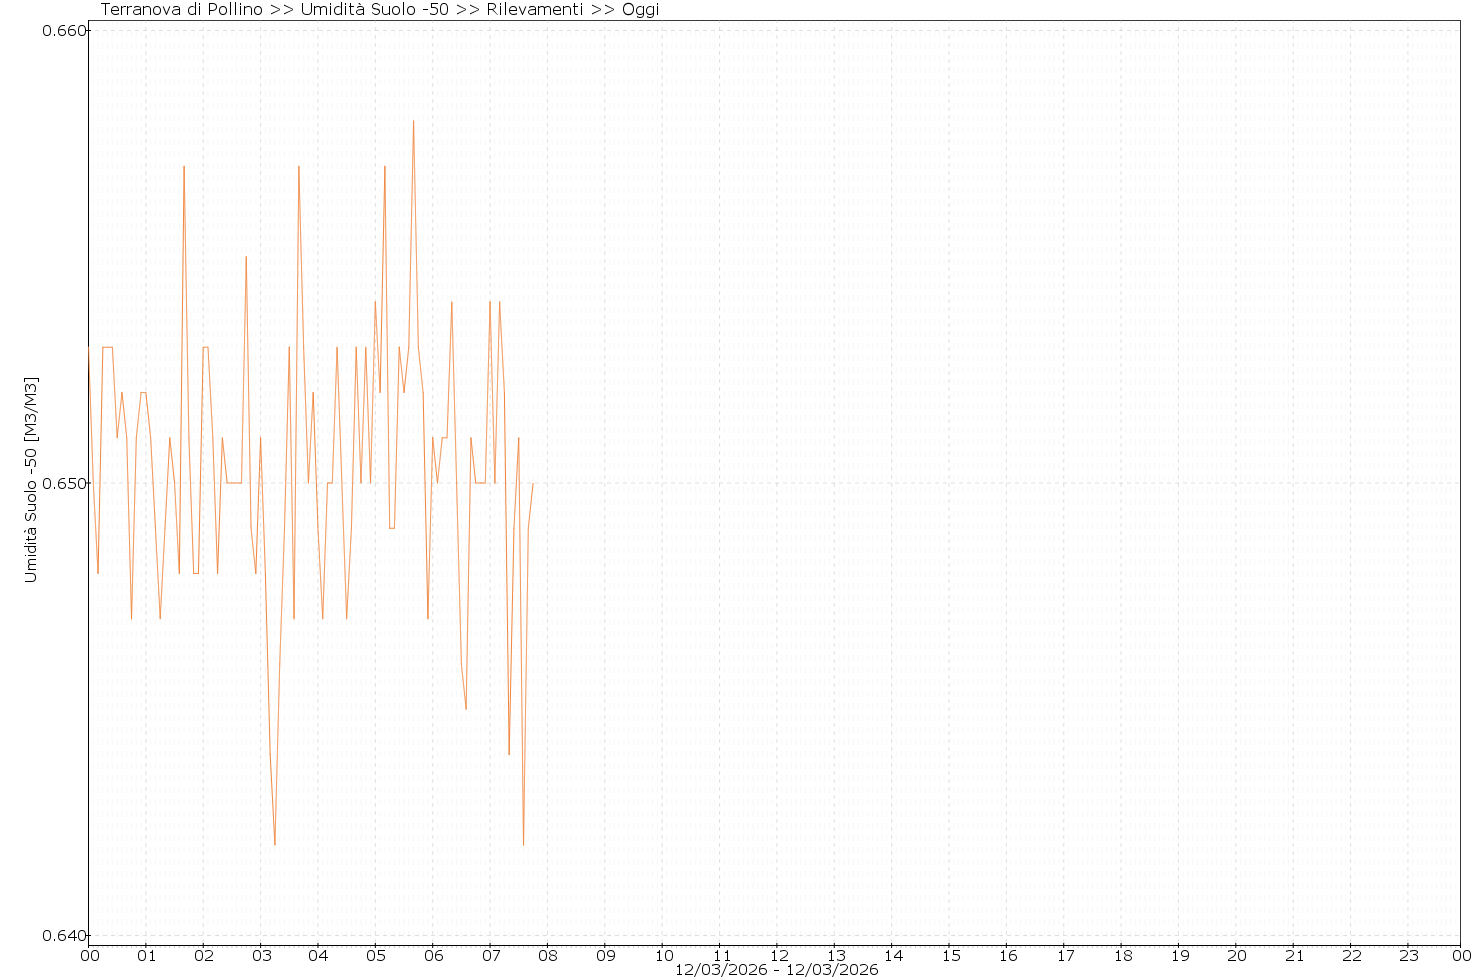Click hour 18 on the time axis
Screen dimensions: 1480x980
coord(1122,955)
